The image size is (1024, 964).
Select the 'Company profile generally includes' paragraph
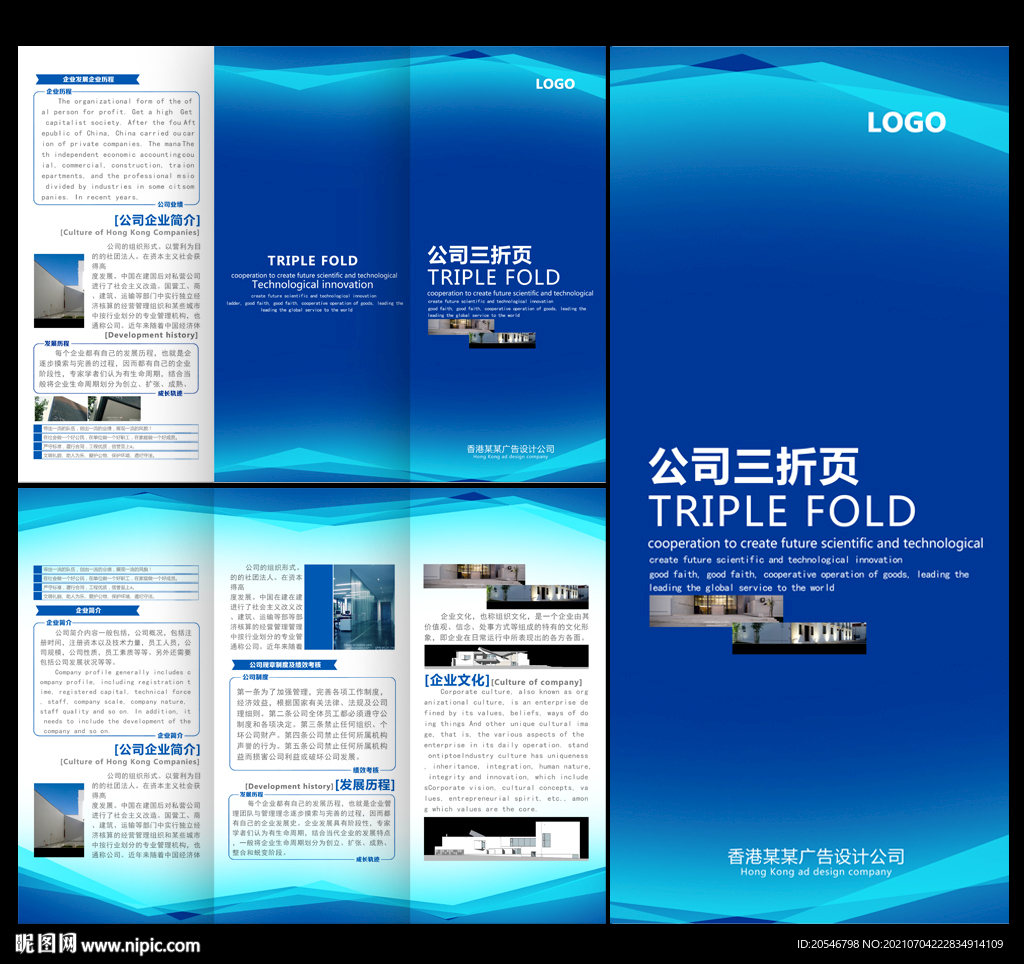[x=116, y=701]
